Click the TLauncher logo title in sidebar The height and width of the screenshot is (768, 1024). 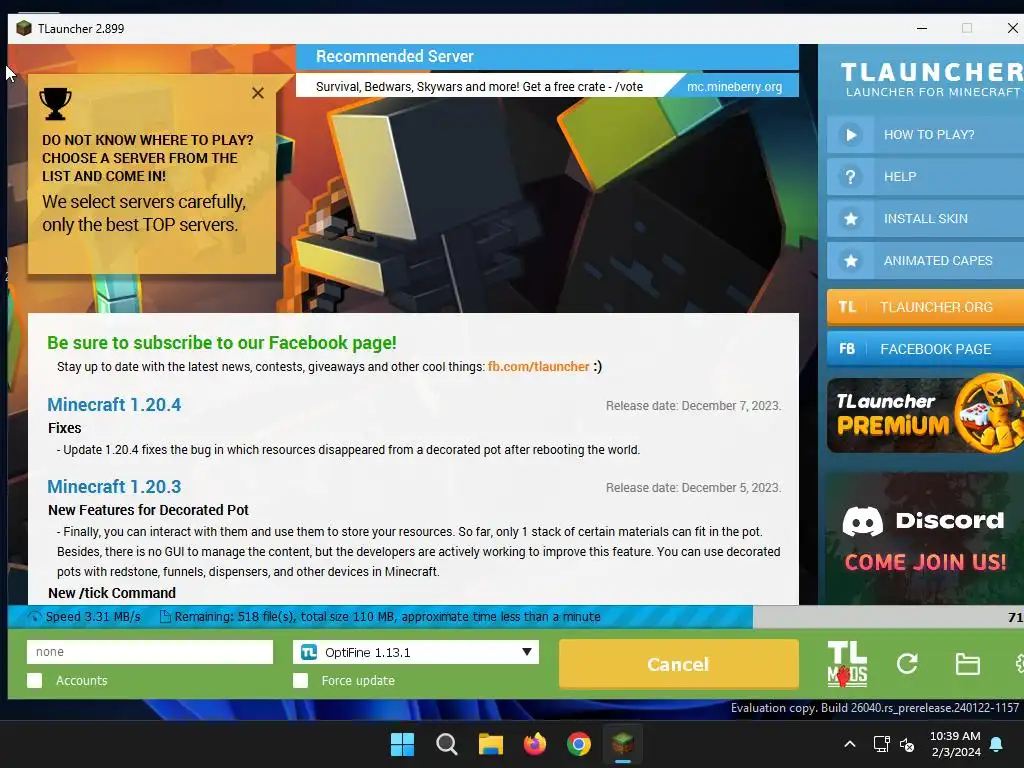tap(932, 79)
